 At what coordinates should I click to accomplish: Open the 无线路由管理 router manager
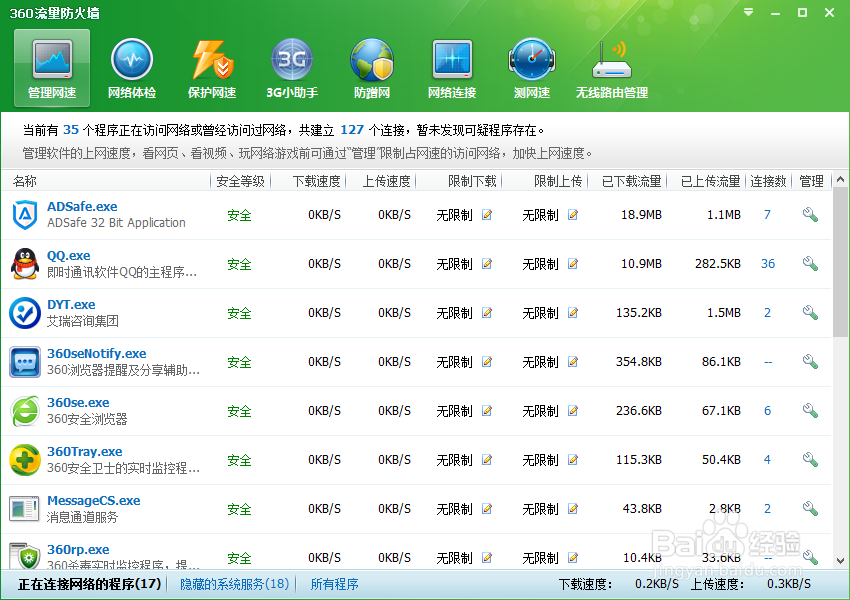coord(611,68)
